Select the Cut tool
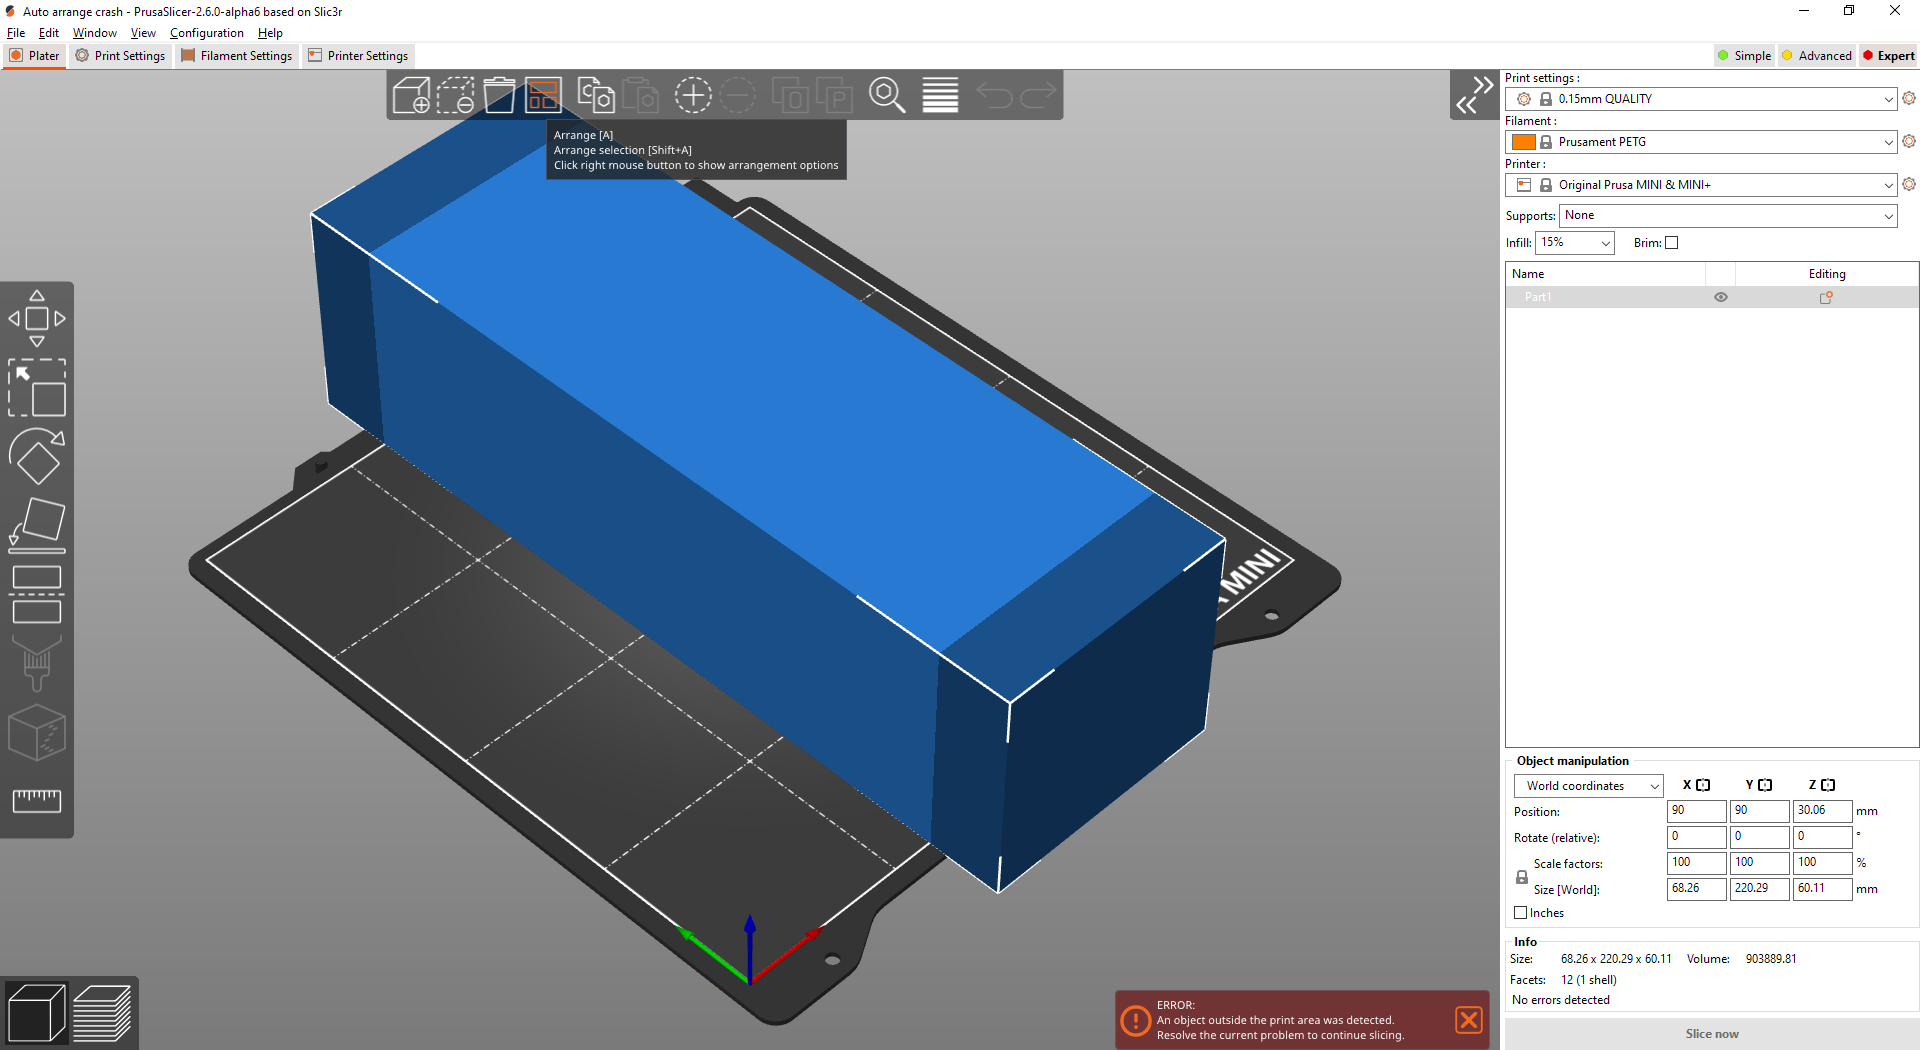The image size is (1920, 1050). 37,594
